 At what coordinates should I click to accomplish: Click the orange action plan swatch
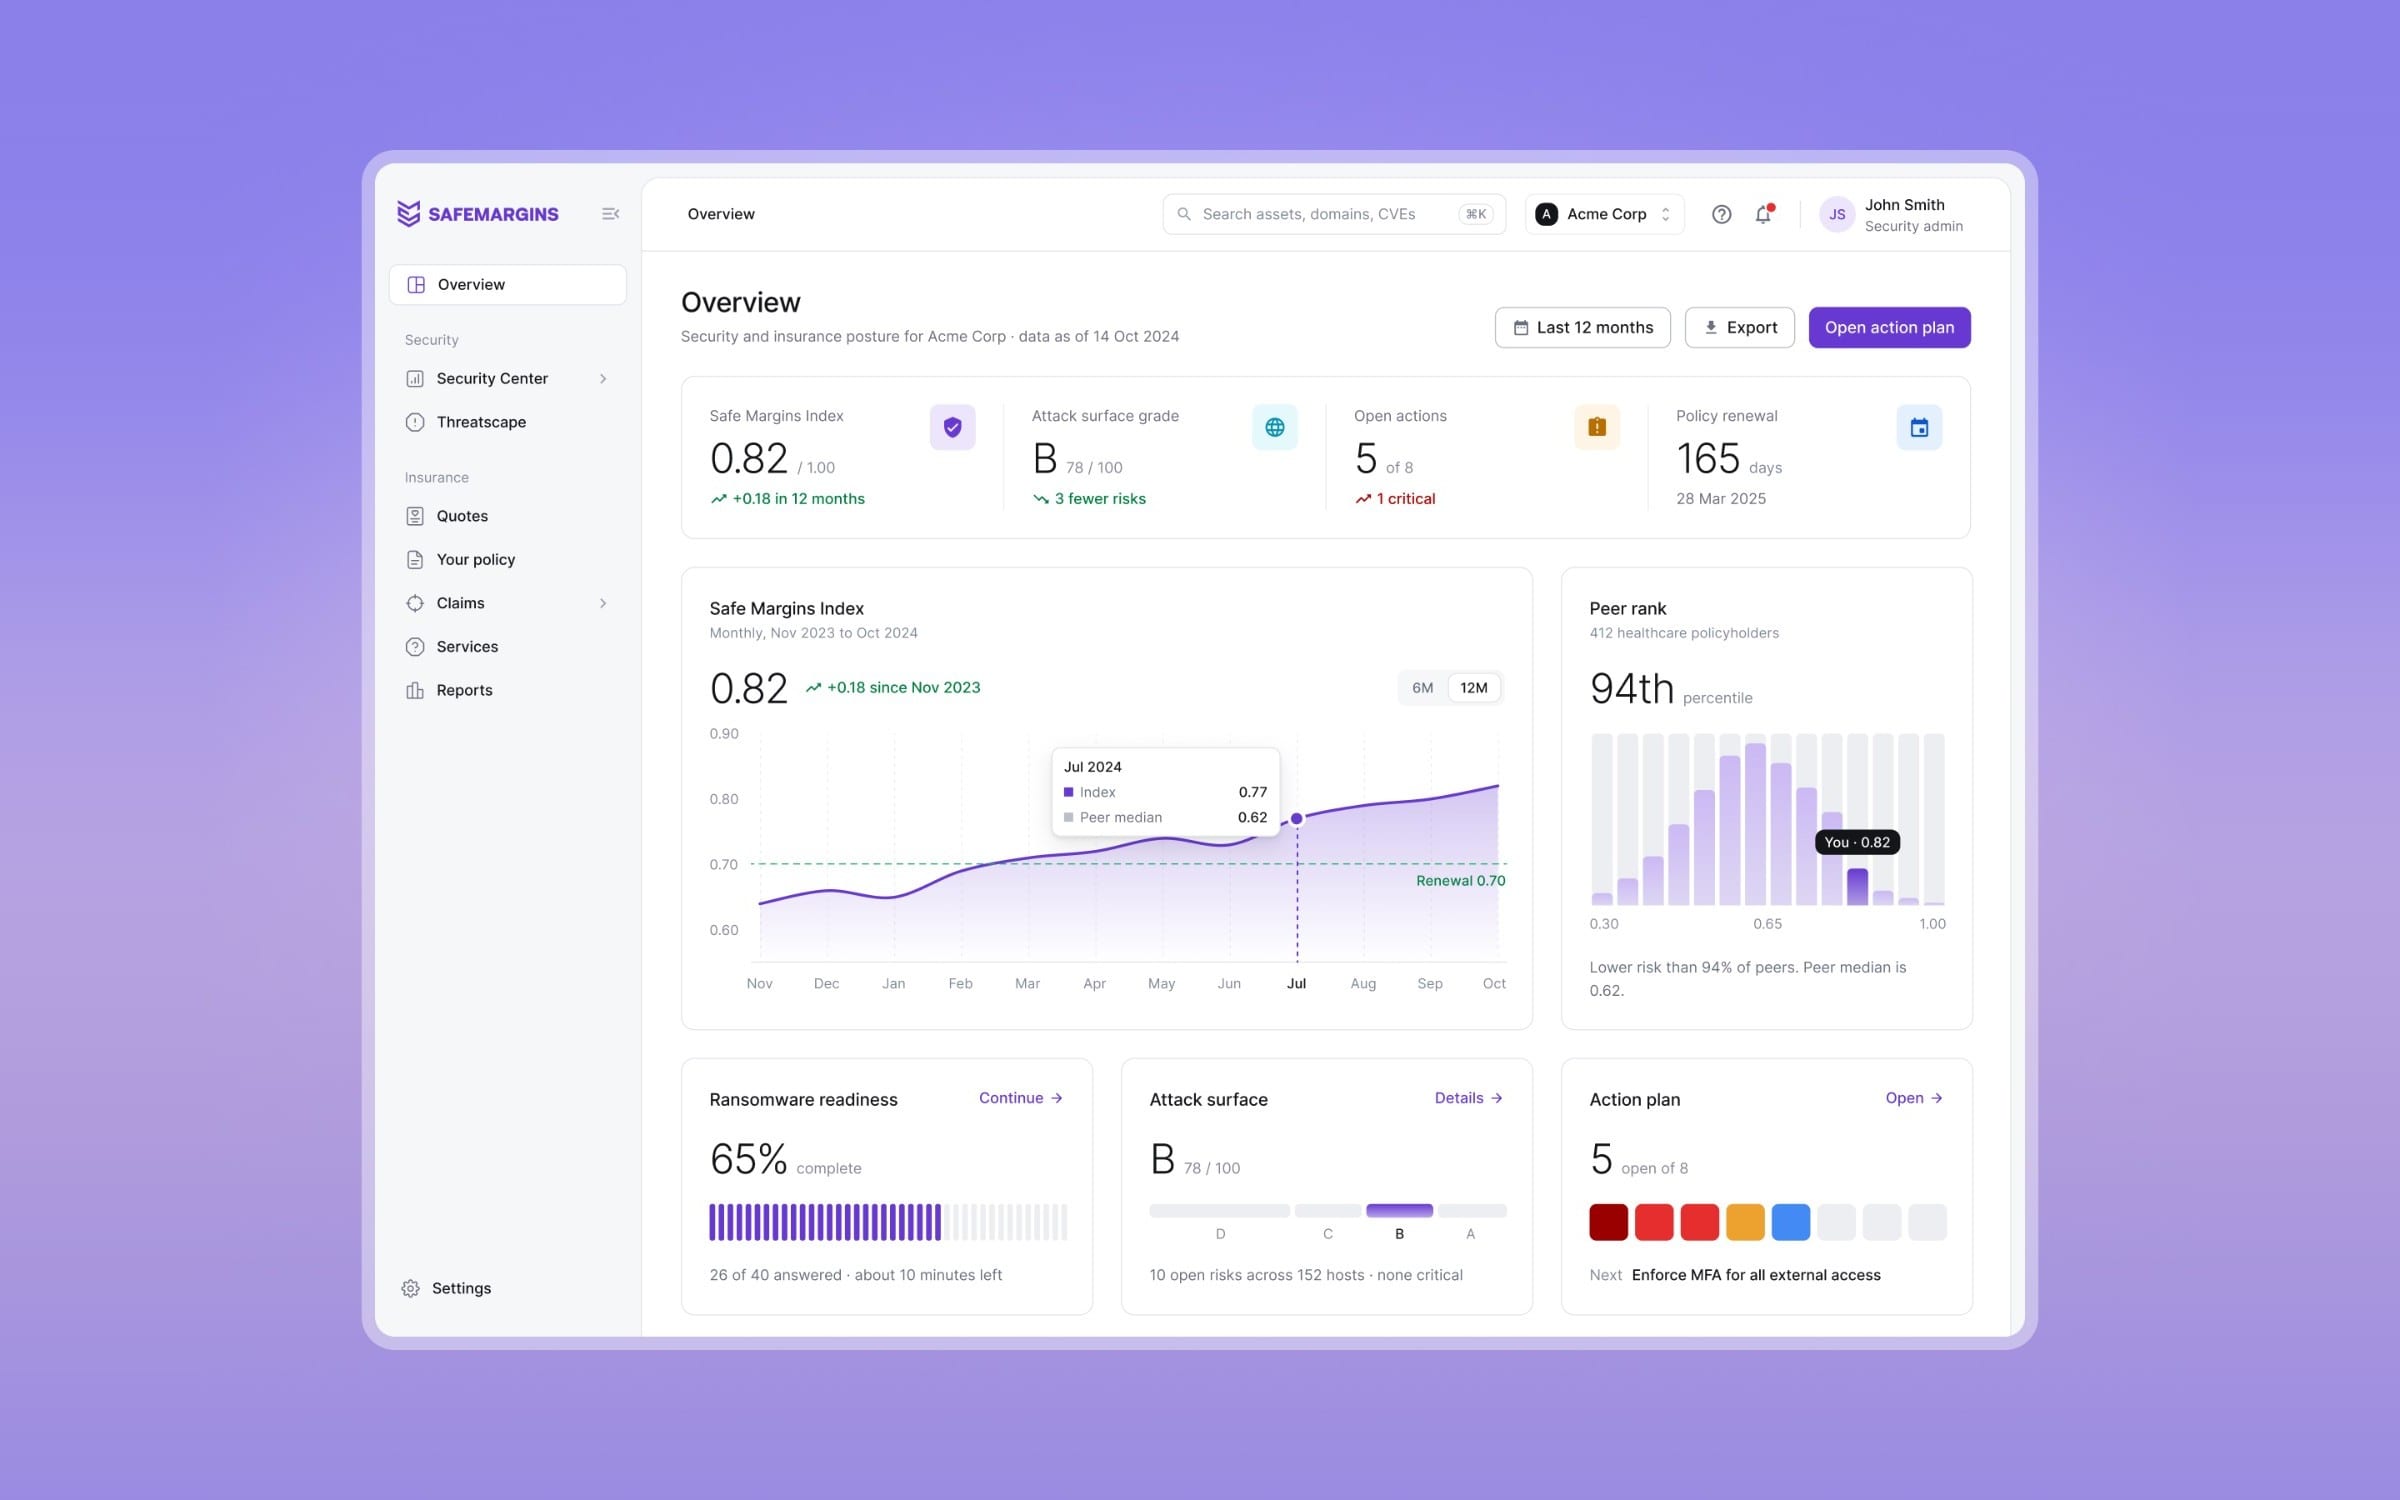coord(1745,1222)
